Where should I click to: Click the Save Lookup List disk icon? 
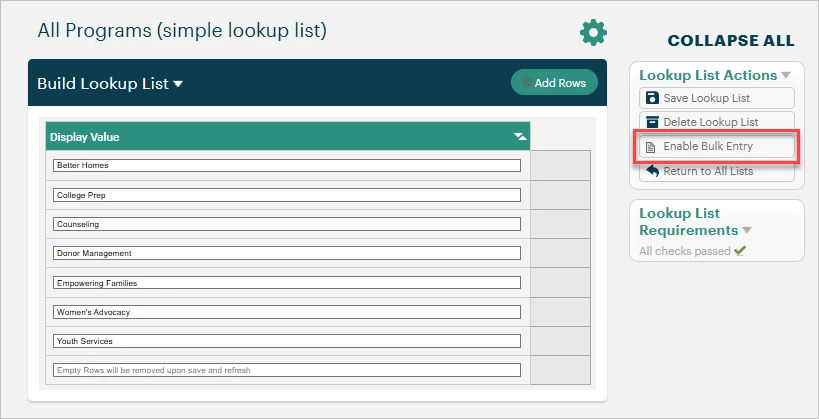(652, 98)
